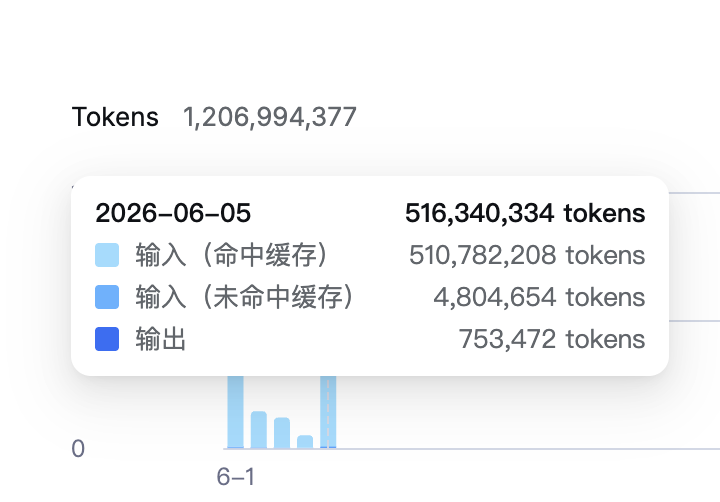
Task: Click the 6-1 x-axis date label
Action: pos(235,476)
